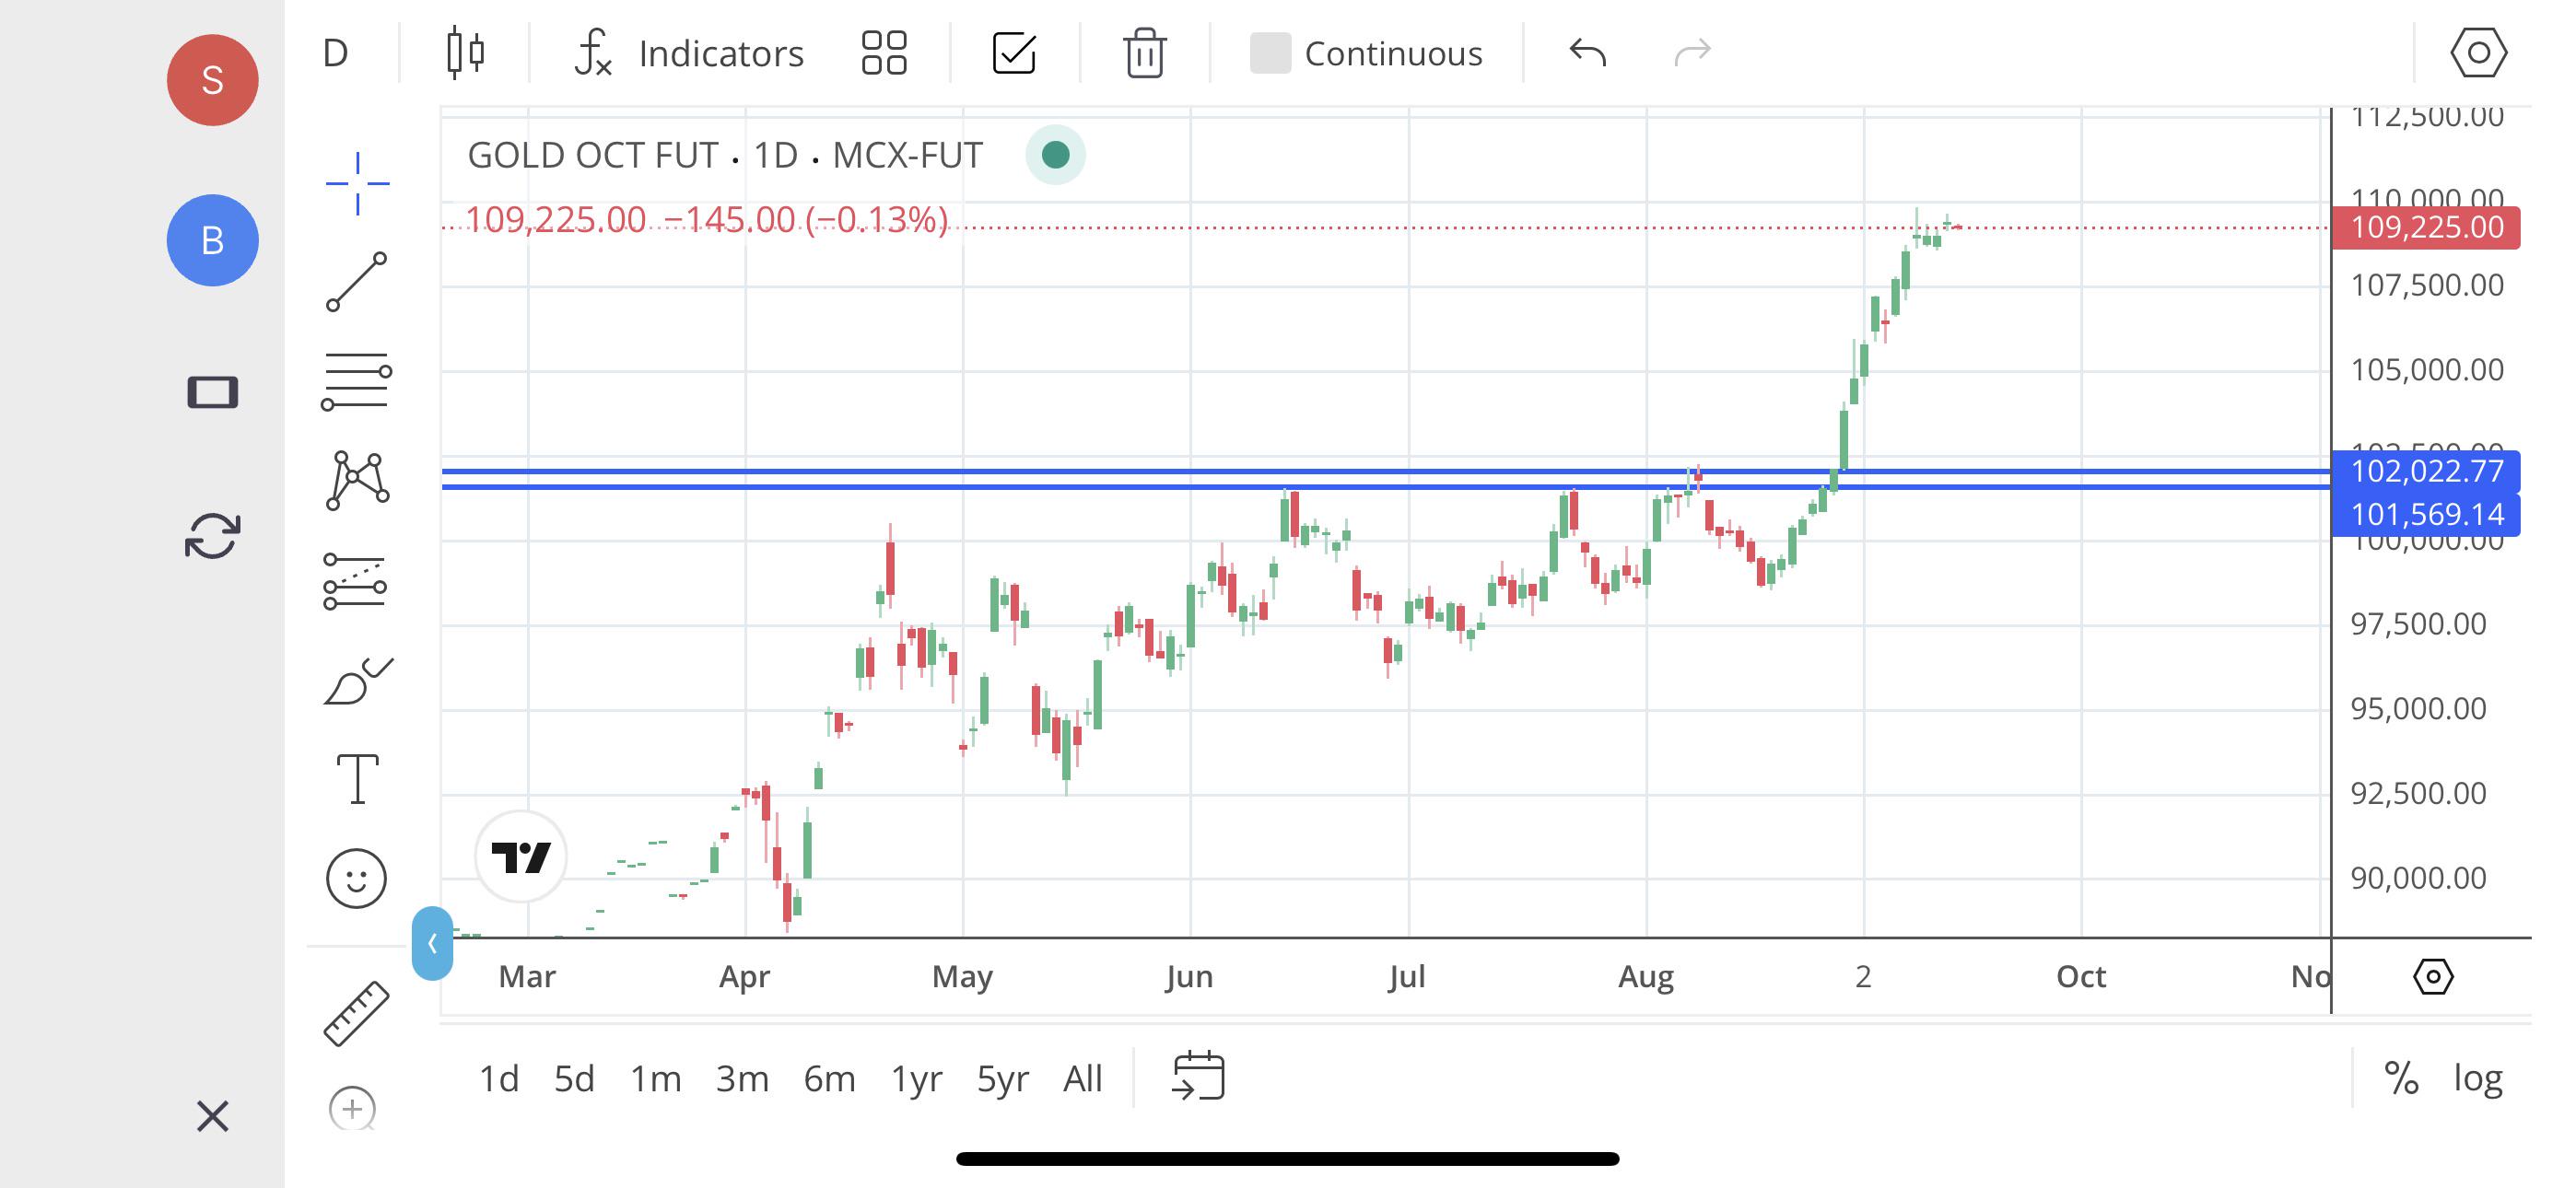Select the ruler measure tool
This screenshot has height=1188, width=2576.
(356, 1014)
